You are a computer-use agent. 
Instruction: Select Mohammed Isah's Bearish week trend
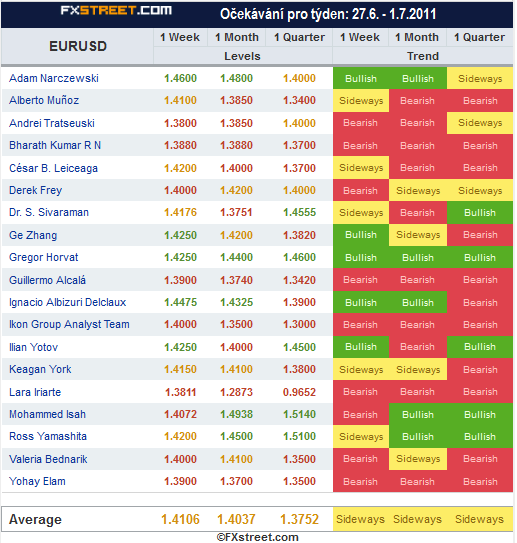click(361, 415)
